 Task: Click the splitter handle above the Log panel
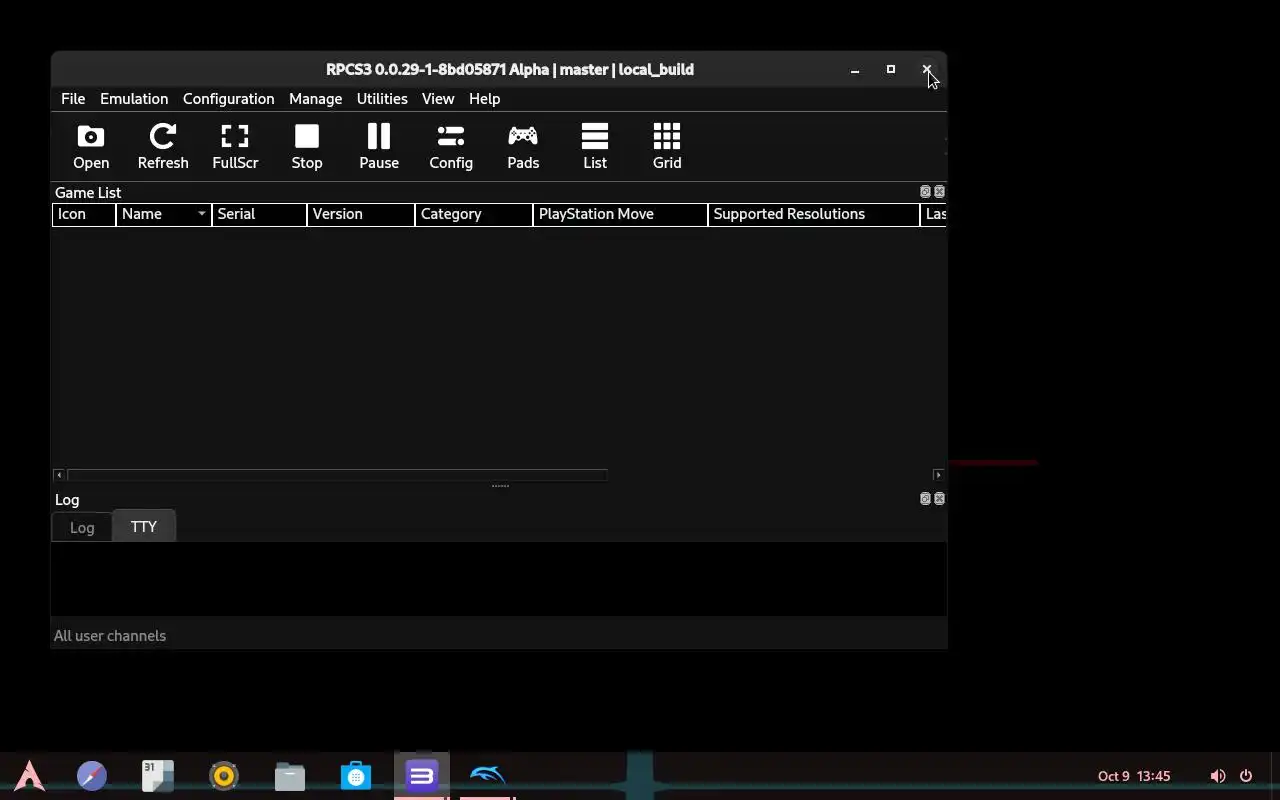[500, 486]
